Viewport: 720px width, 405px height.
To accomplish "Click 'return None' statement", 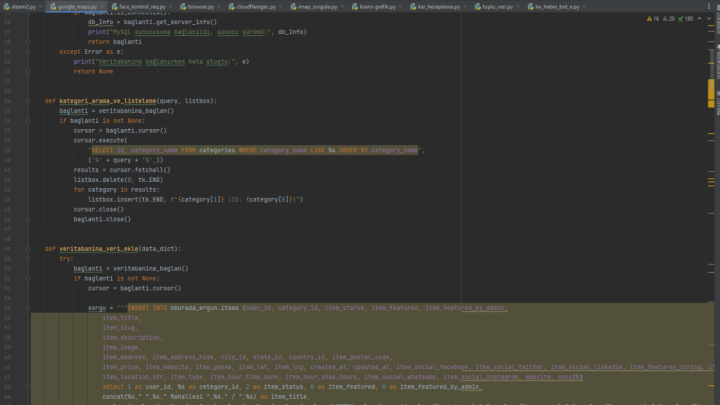I will click(93, 72).
